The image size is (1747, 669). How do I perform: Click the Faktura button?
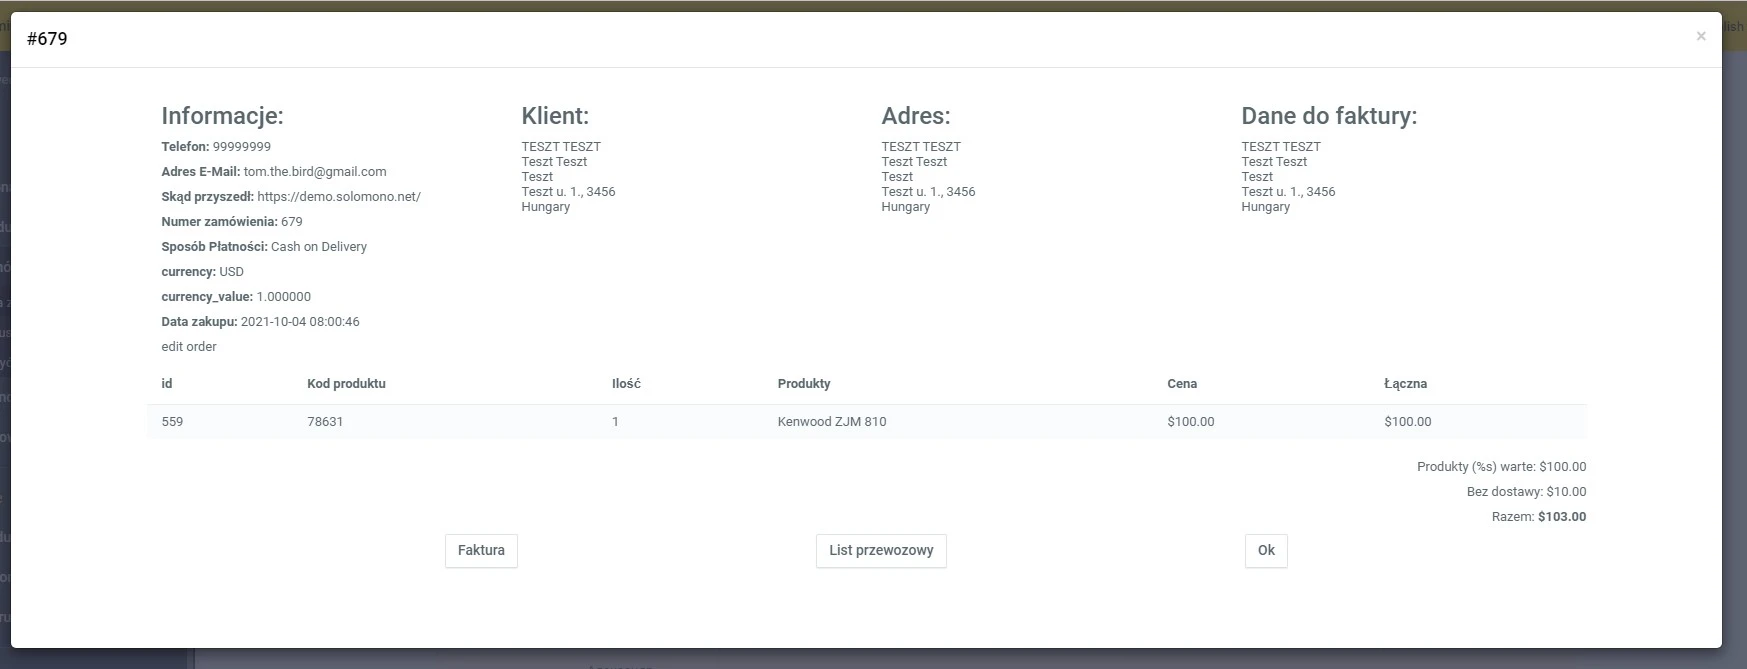coord(481,550)
